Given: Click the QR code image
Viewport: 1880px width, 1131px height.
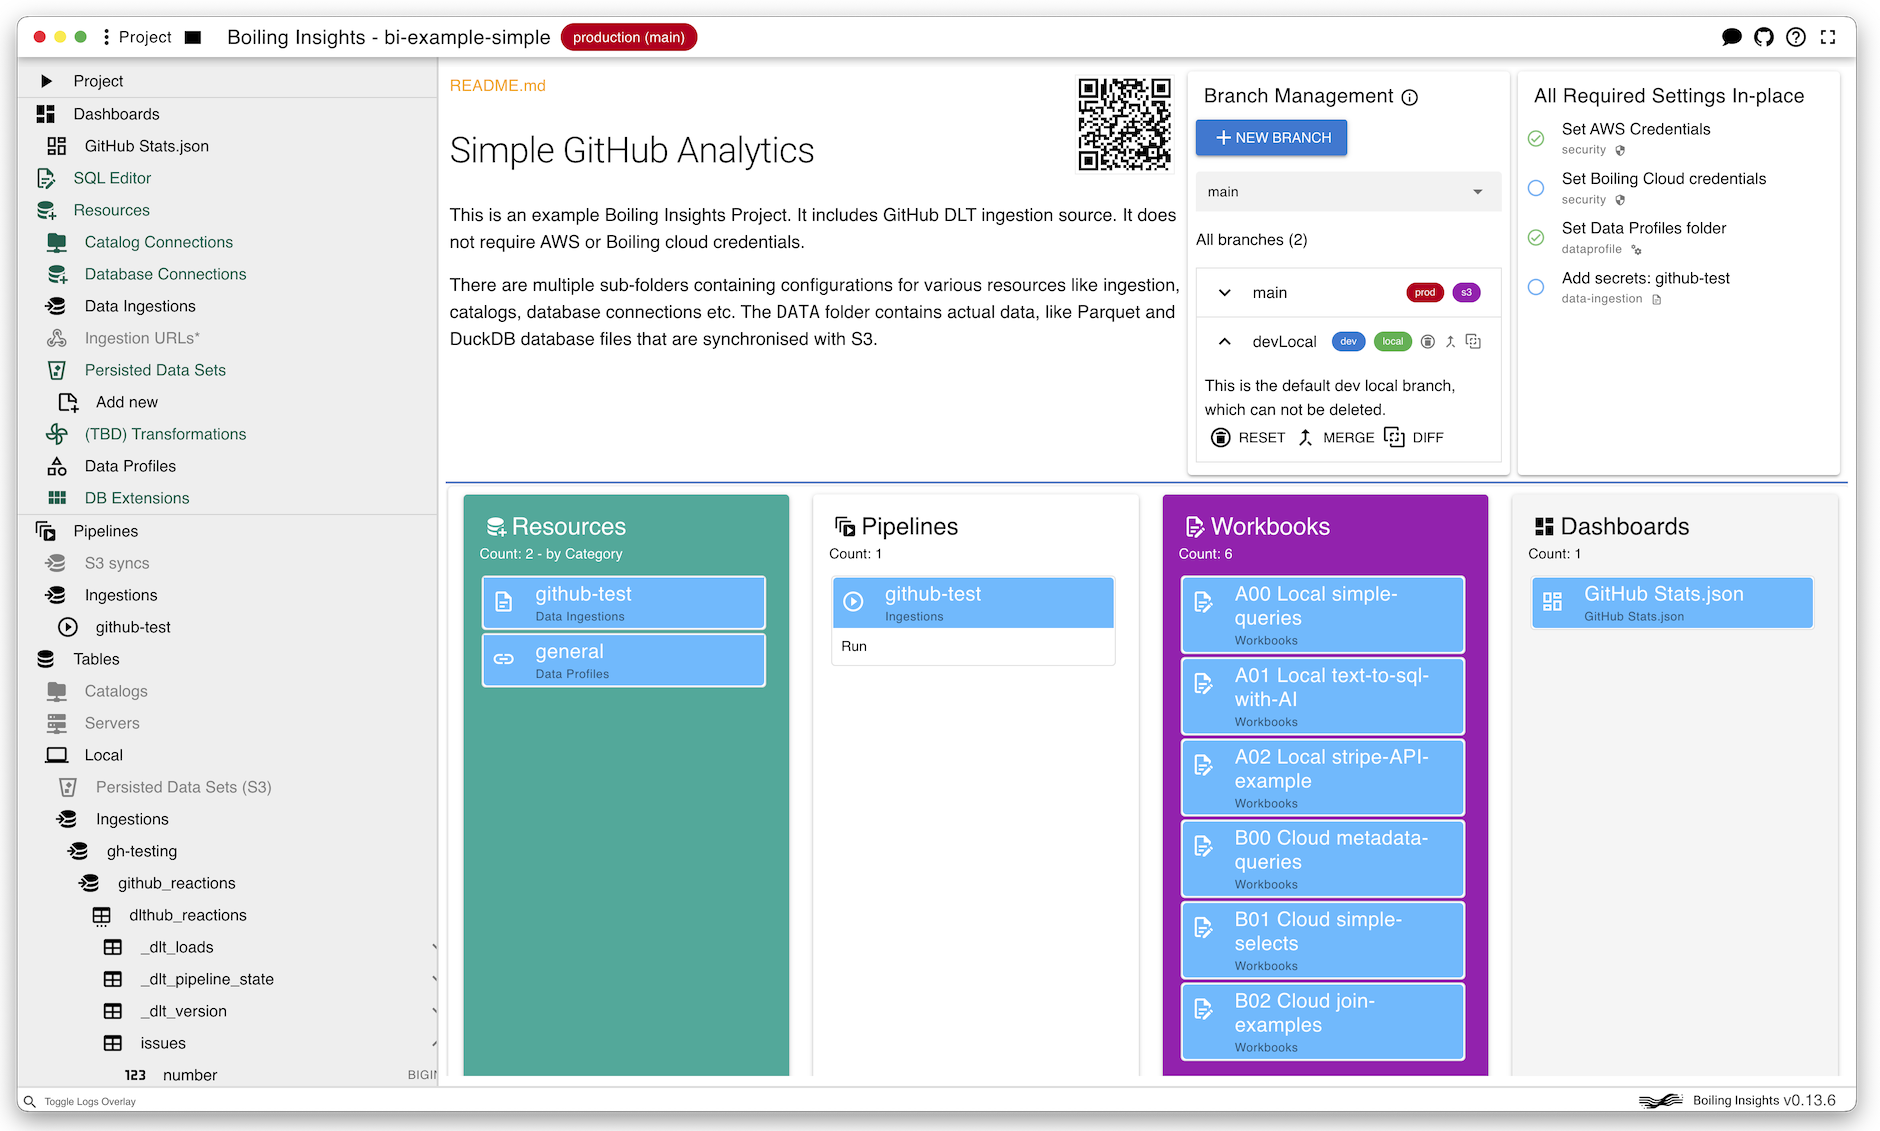Looking at the screenshot, I should (x=1124, y=125).
